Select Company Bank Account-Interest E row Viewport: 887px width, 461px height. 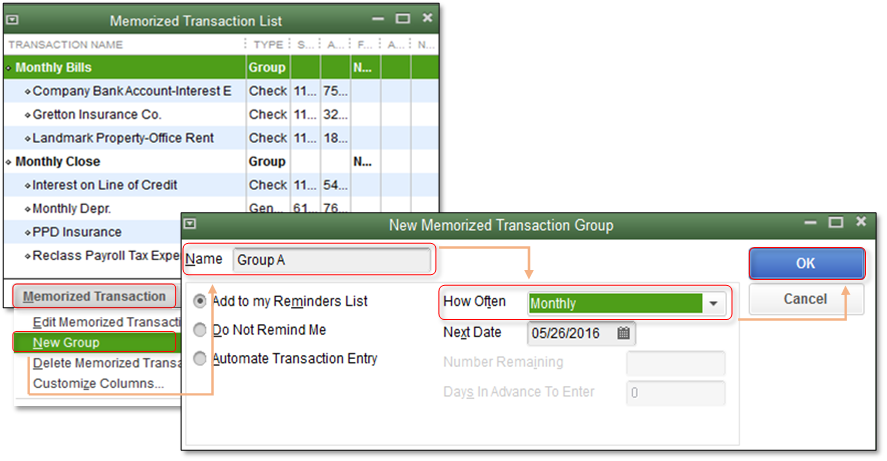coord(221,91)
